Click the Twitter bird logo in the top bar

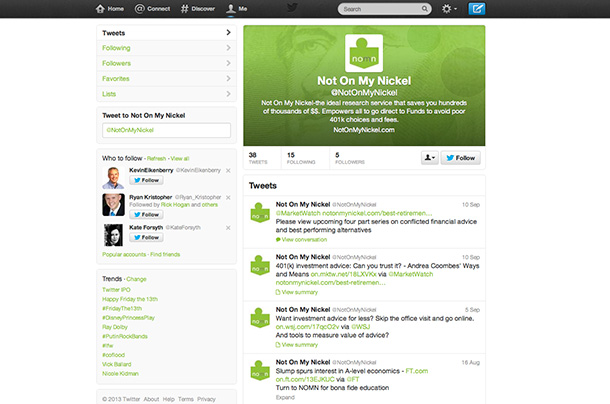tap(292, 9)
